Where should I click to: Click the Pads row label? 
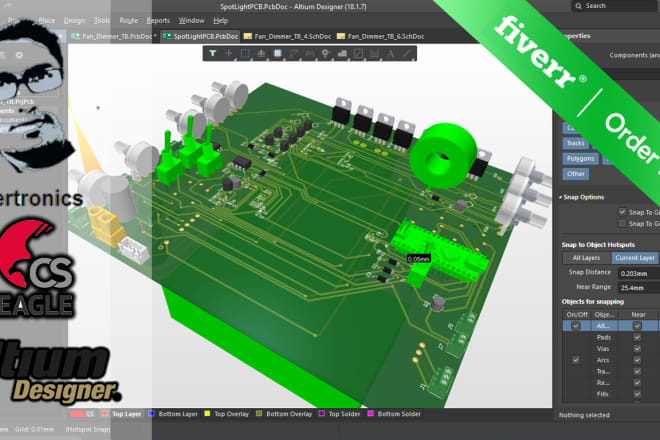click(604, 337)
